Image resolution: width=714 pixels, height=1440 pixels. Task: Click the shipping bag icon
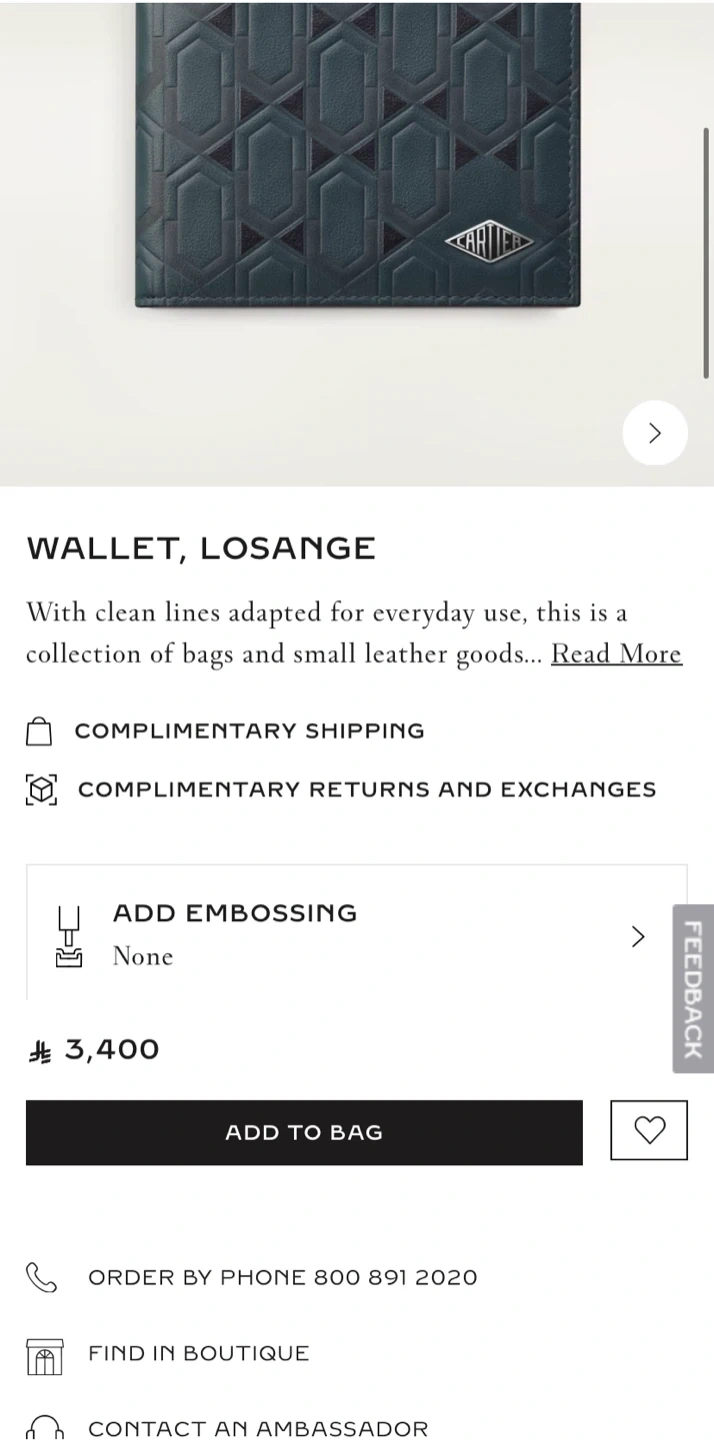pos(39,731)
